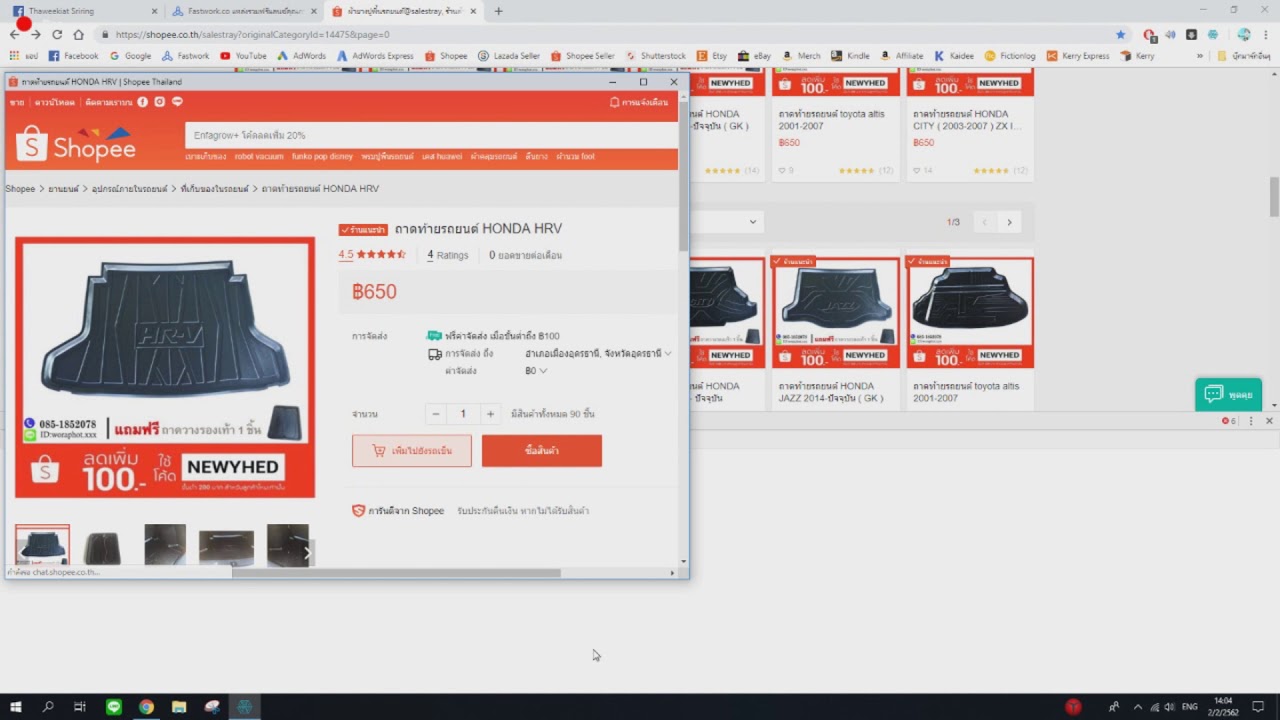Select the third product thumbnail image
The width and height of the screenshot is (1280, 720).
coord(165,547)
